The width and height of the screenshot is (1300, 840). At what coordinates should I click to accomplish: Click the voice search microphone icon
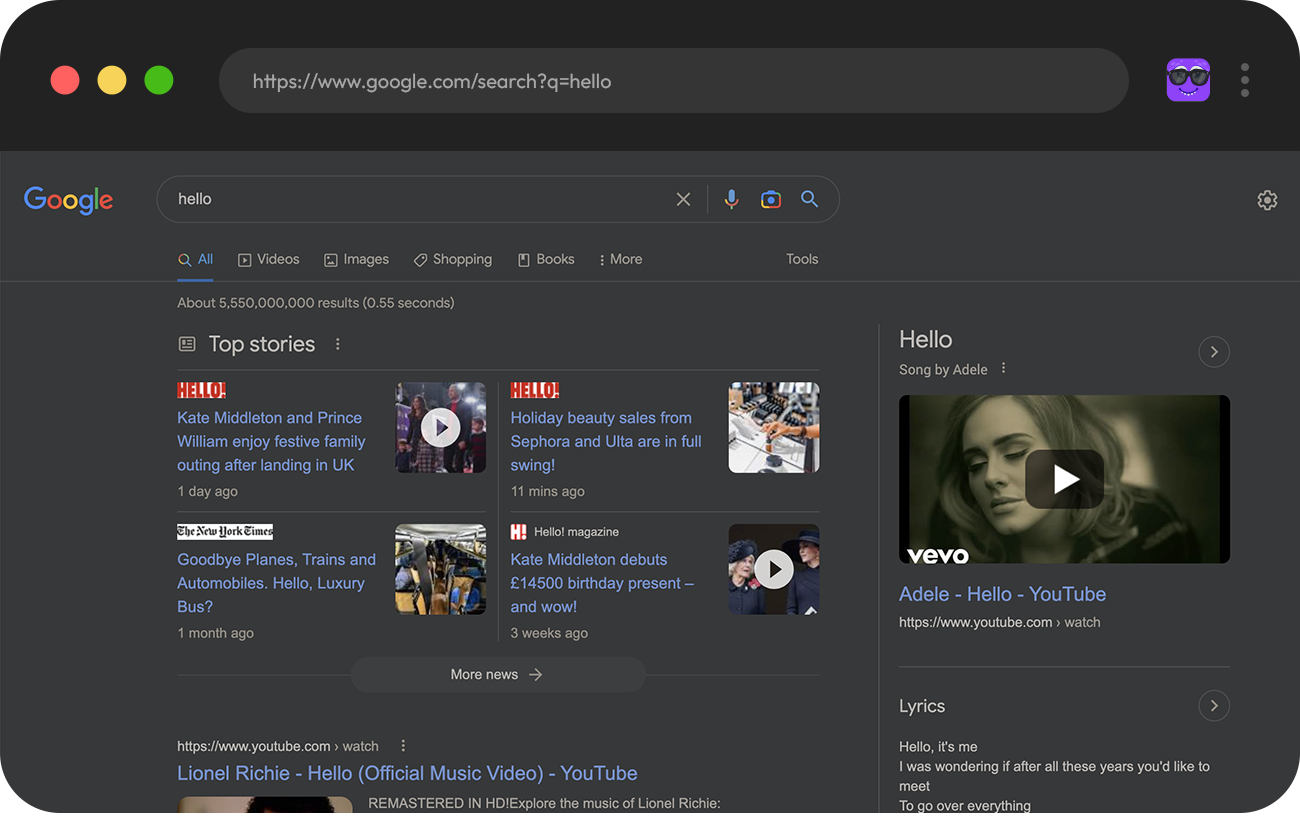[x=731, y=199]
